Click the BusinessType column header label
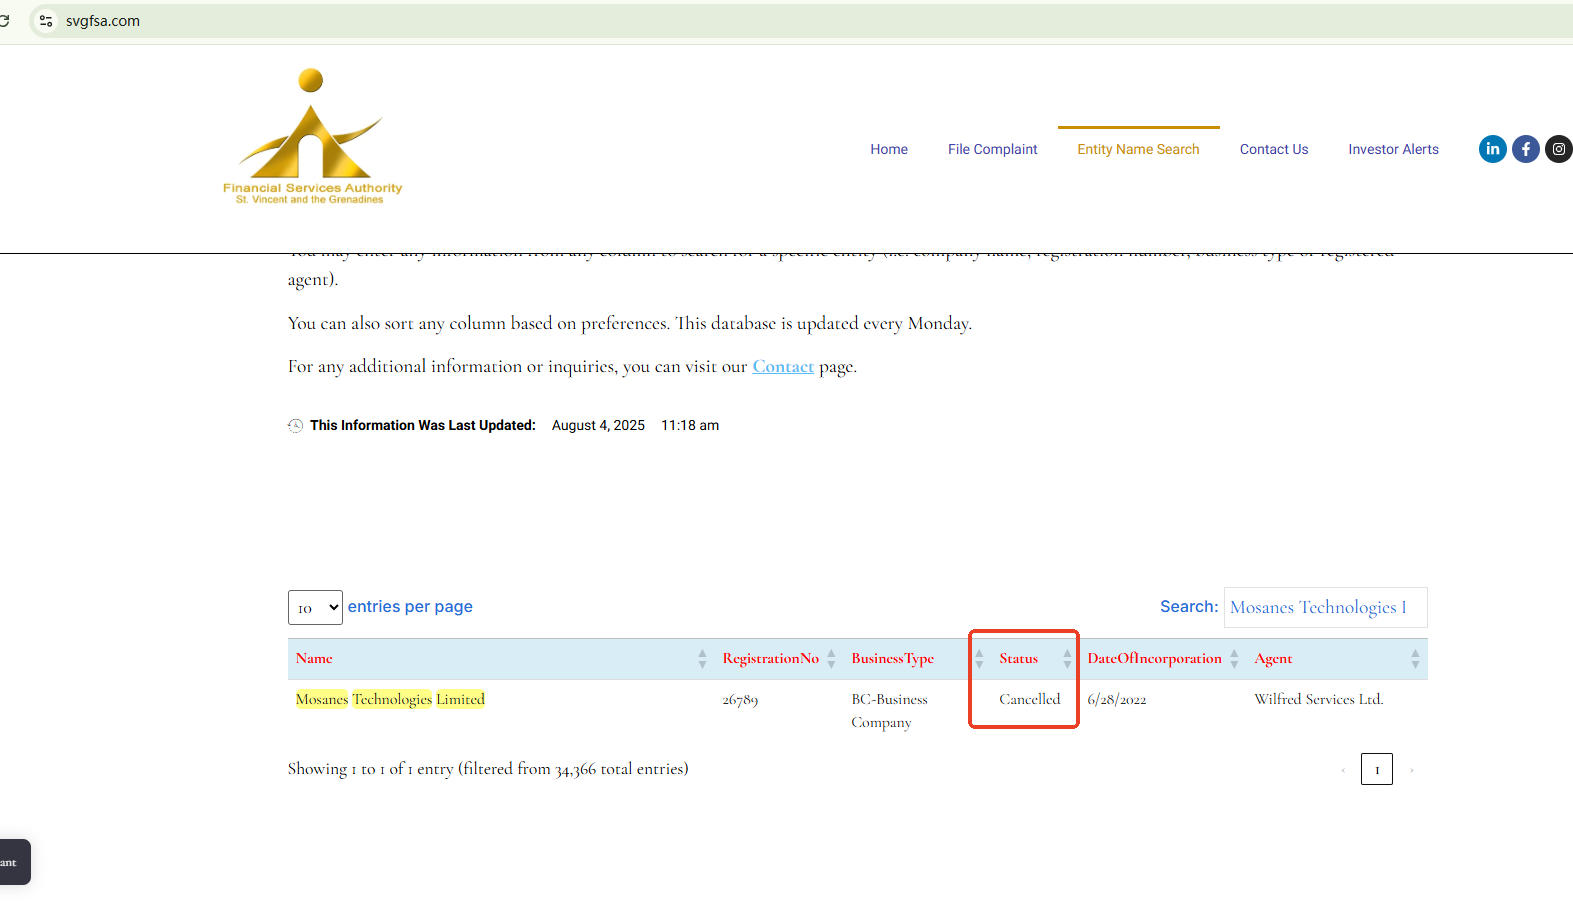The height and width of the screenshot is (909, 1573). click(x=893, y=659)
